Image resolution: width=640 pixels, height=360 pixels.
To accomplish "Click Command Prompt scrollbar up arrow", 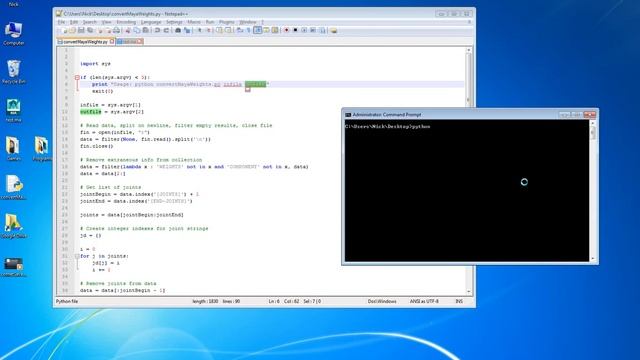I will point(593,123).
